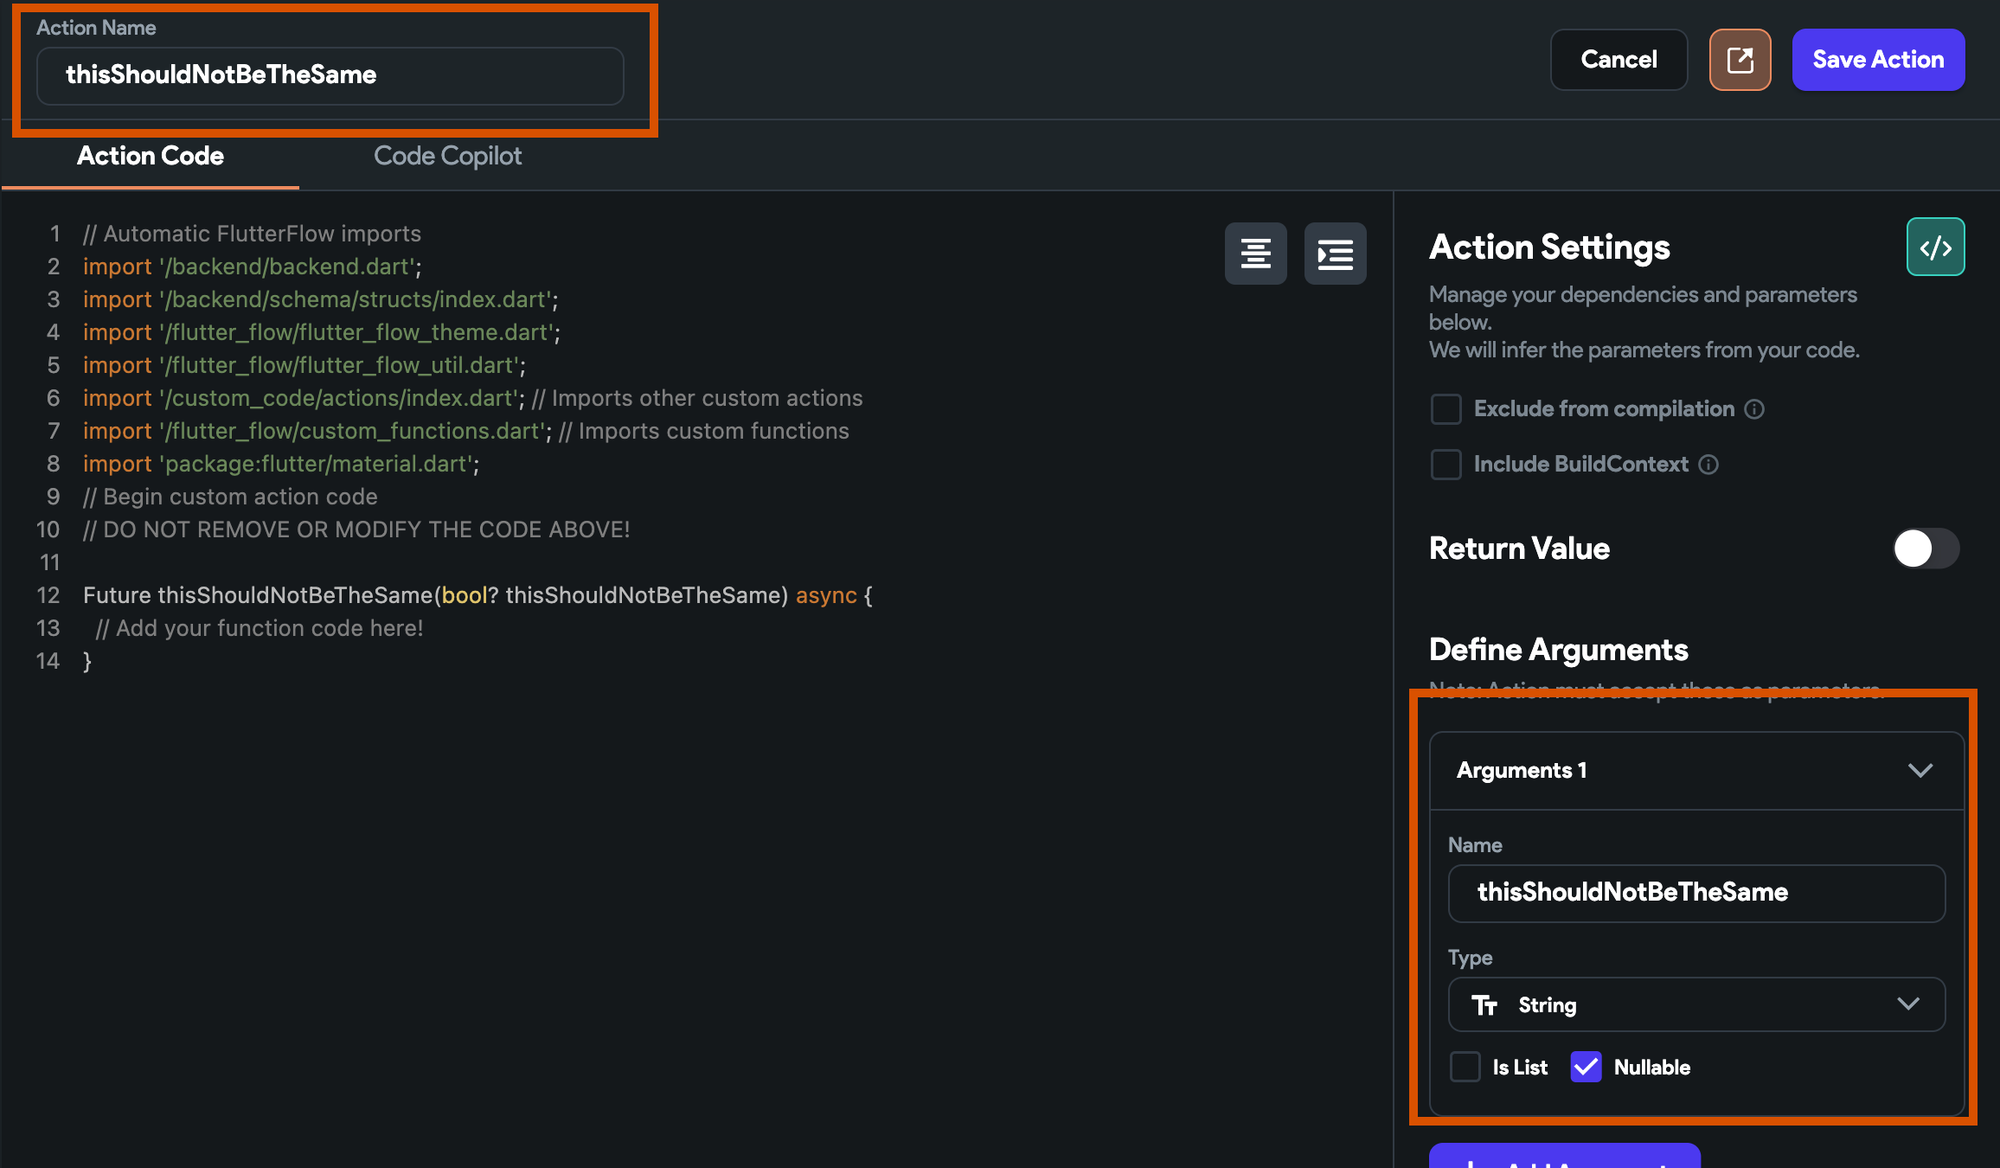Uncheck the Nullable checkbox
This screenshot has width=2000, height=1168.
coord(1586,1067)
